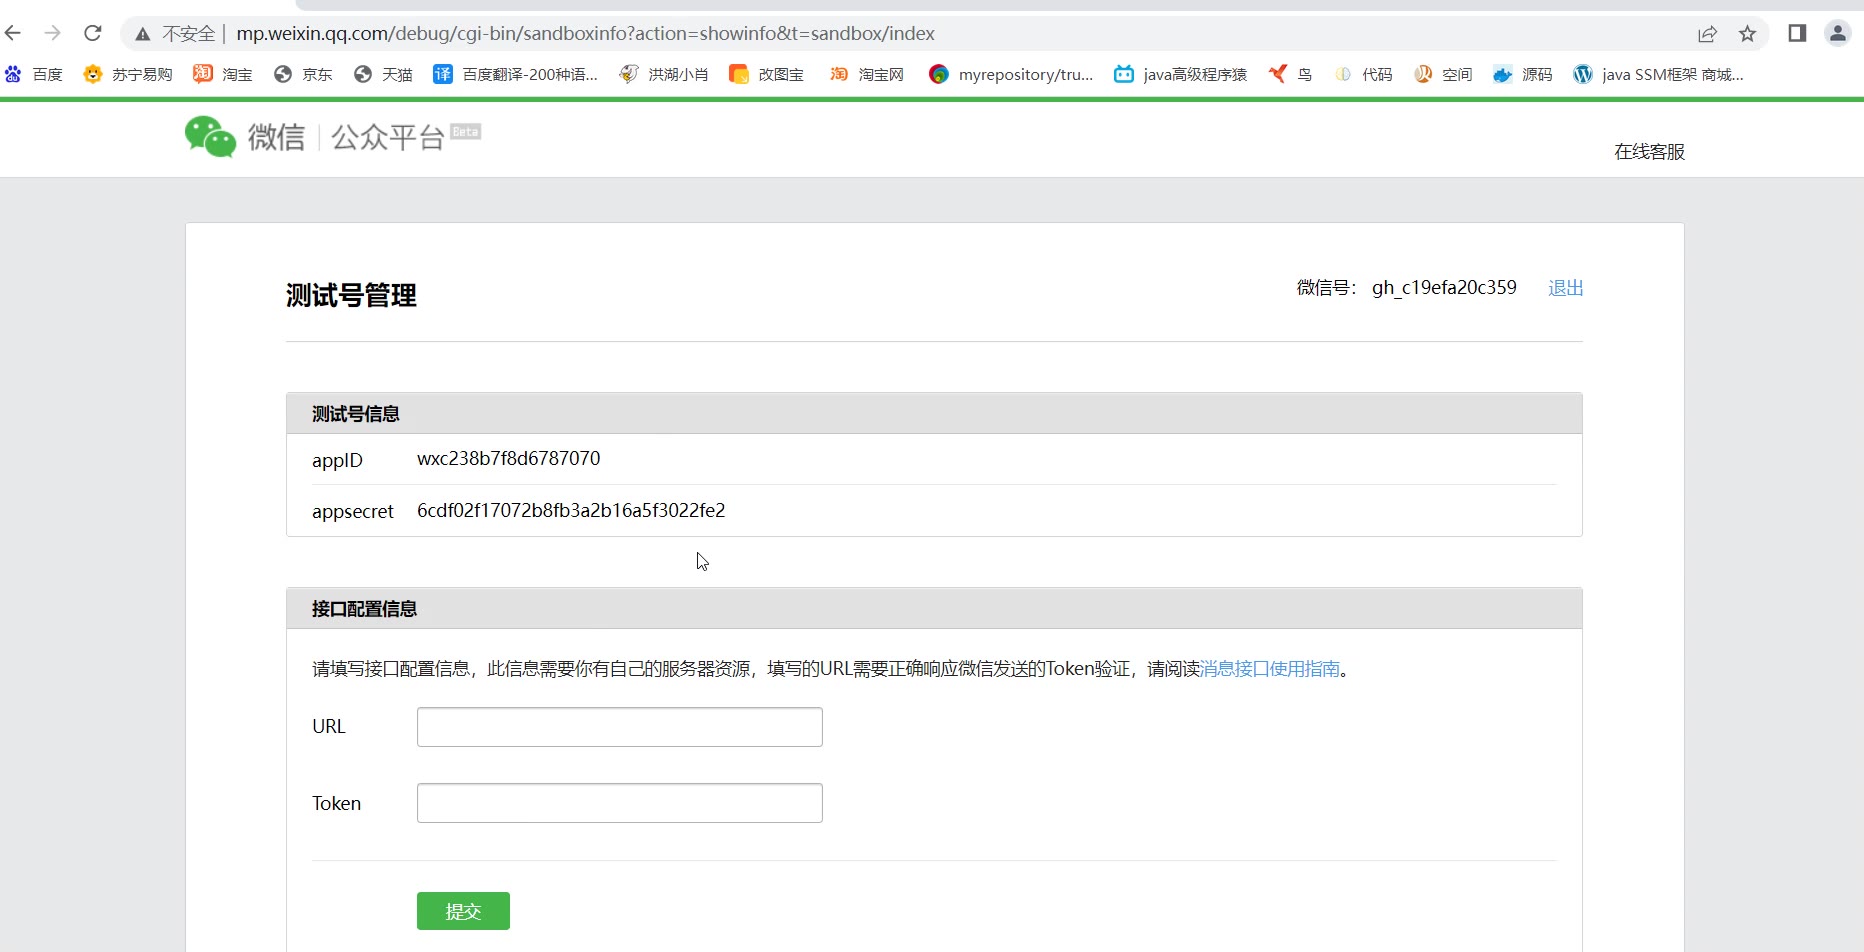The height and width of the screenshot is (952, 1864).
Task: Click the appsecret label
Action: pyautogui.click(x=353, y=511)
